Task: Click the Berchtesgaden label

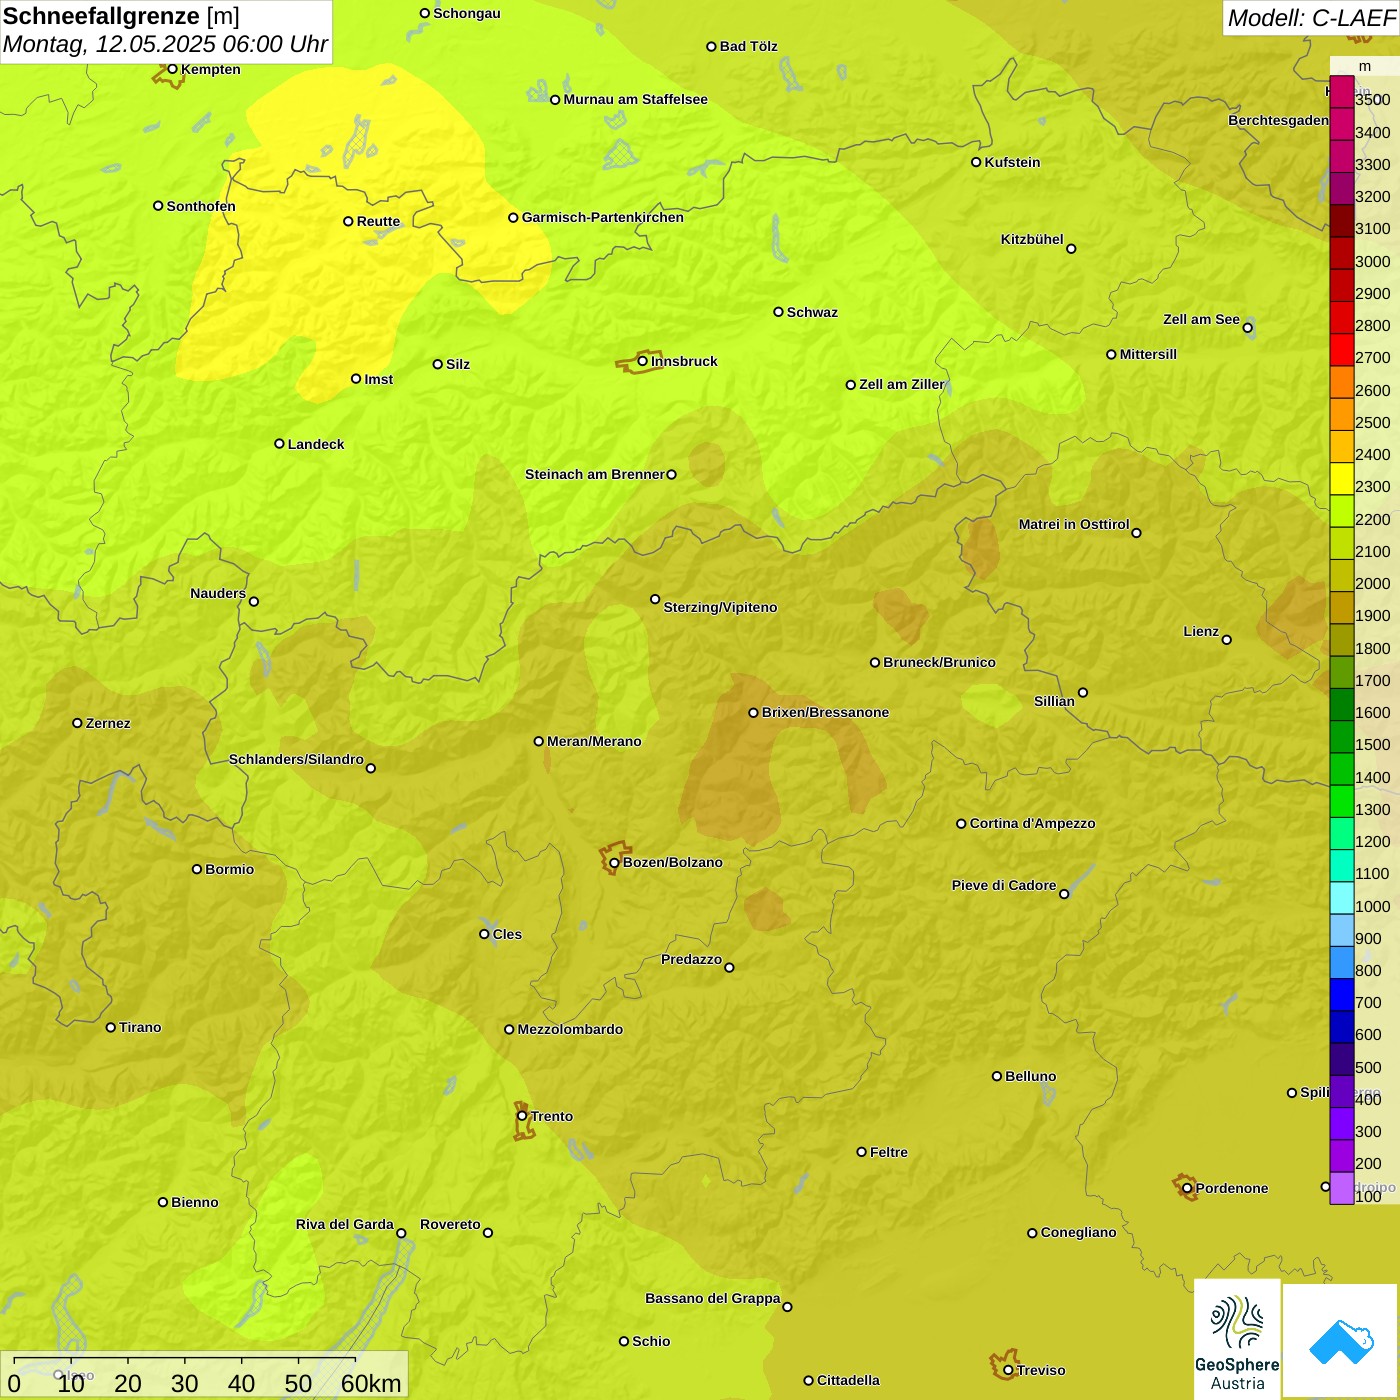Action: click(1278, 120)
